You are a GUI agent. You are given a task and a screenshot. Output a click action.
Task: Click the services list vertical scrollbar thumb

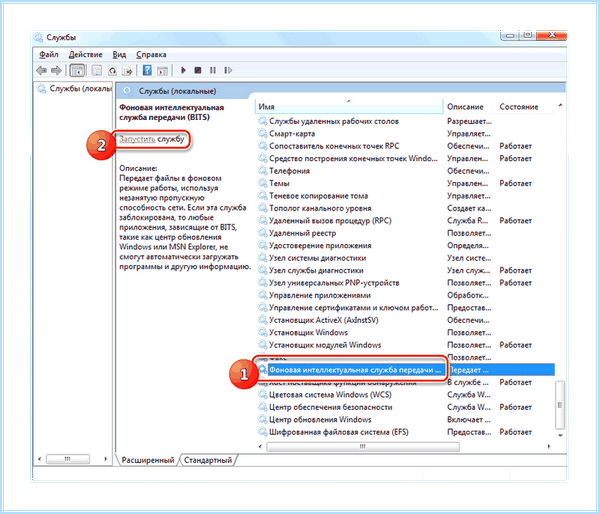coord(560,405)
